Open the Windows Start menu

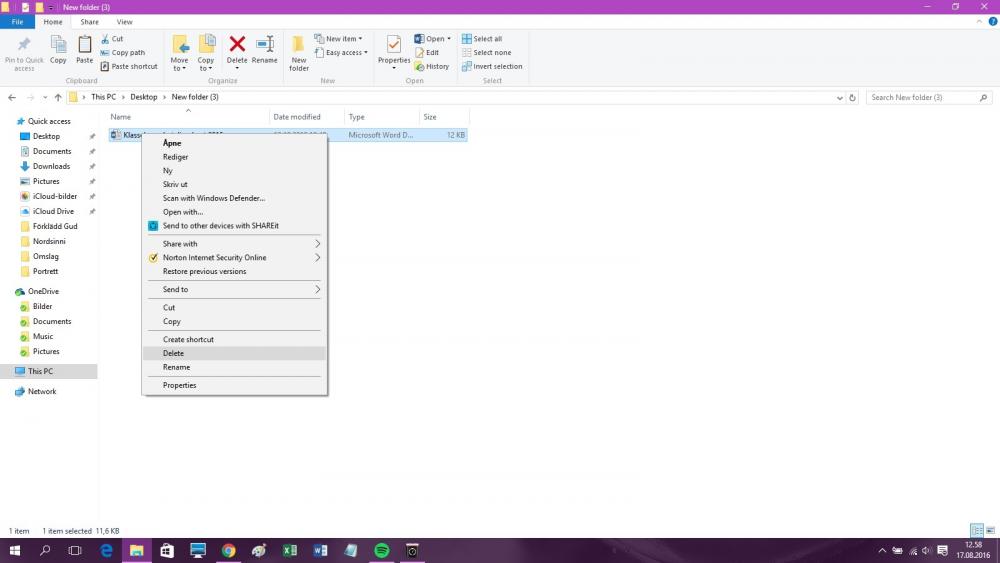(14, 550)
